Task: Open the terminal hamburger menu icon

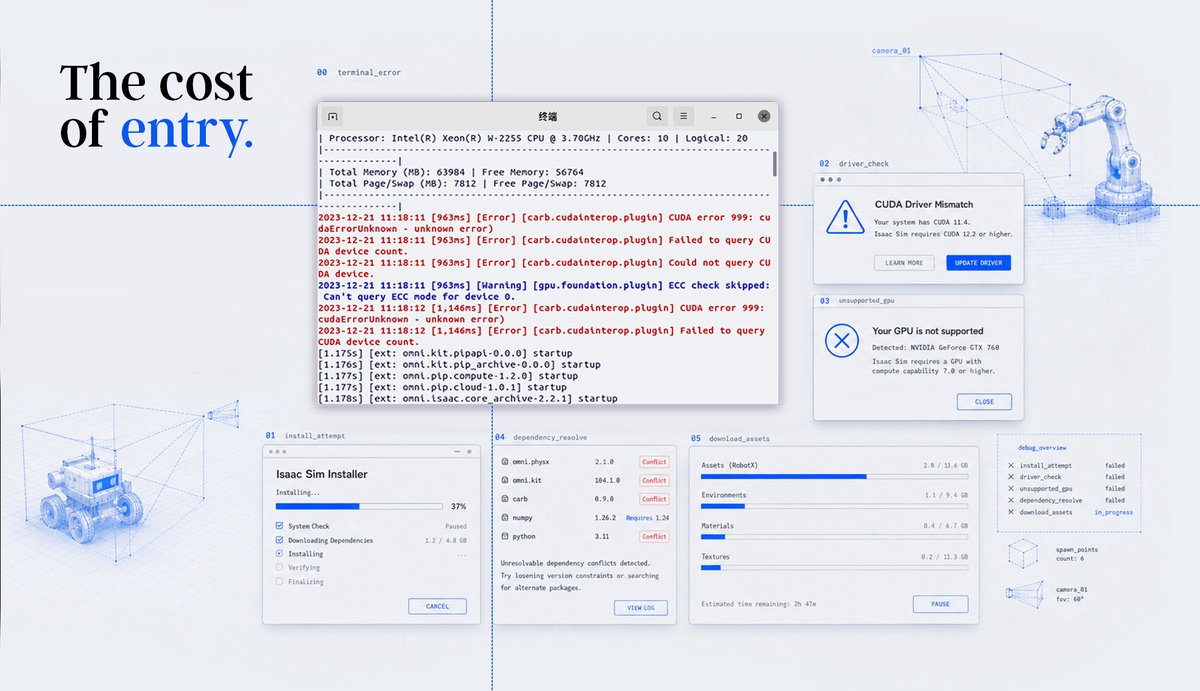Action: pyautogui.click(x=683, y=116)
